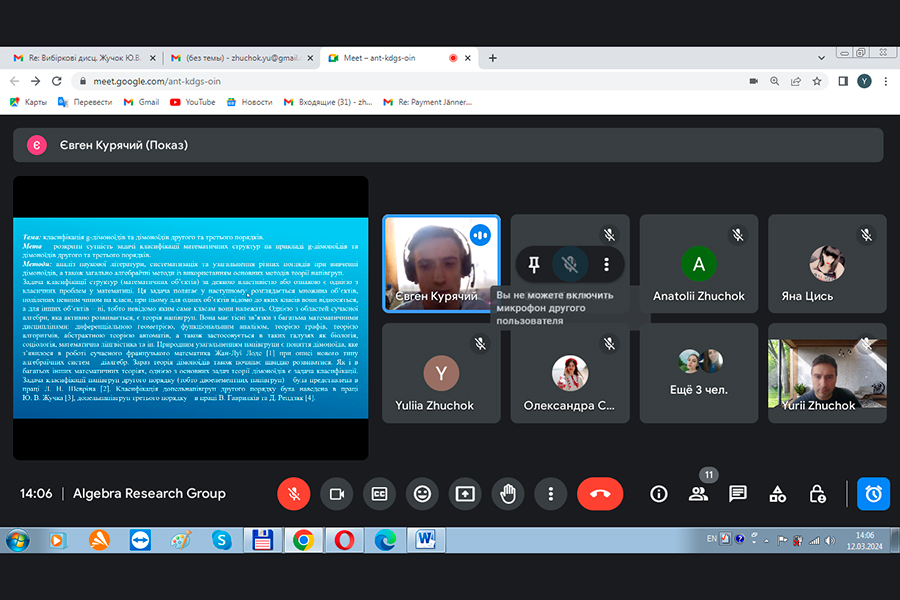Screen dimensions: 900x600
Task: Show the participants people panel
Action: (x=698, y=494)
